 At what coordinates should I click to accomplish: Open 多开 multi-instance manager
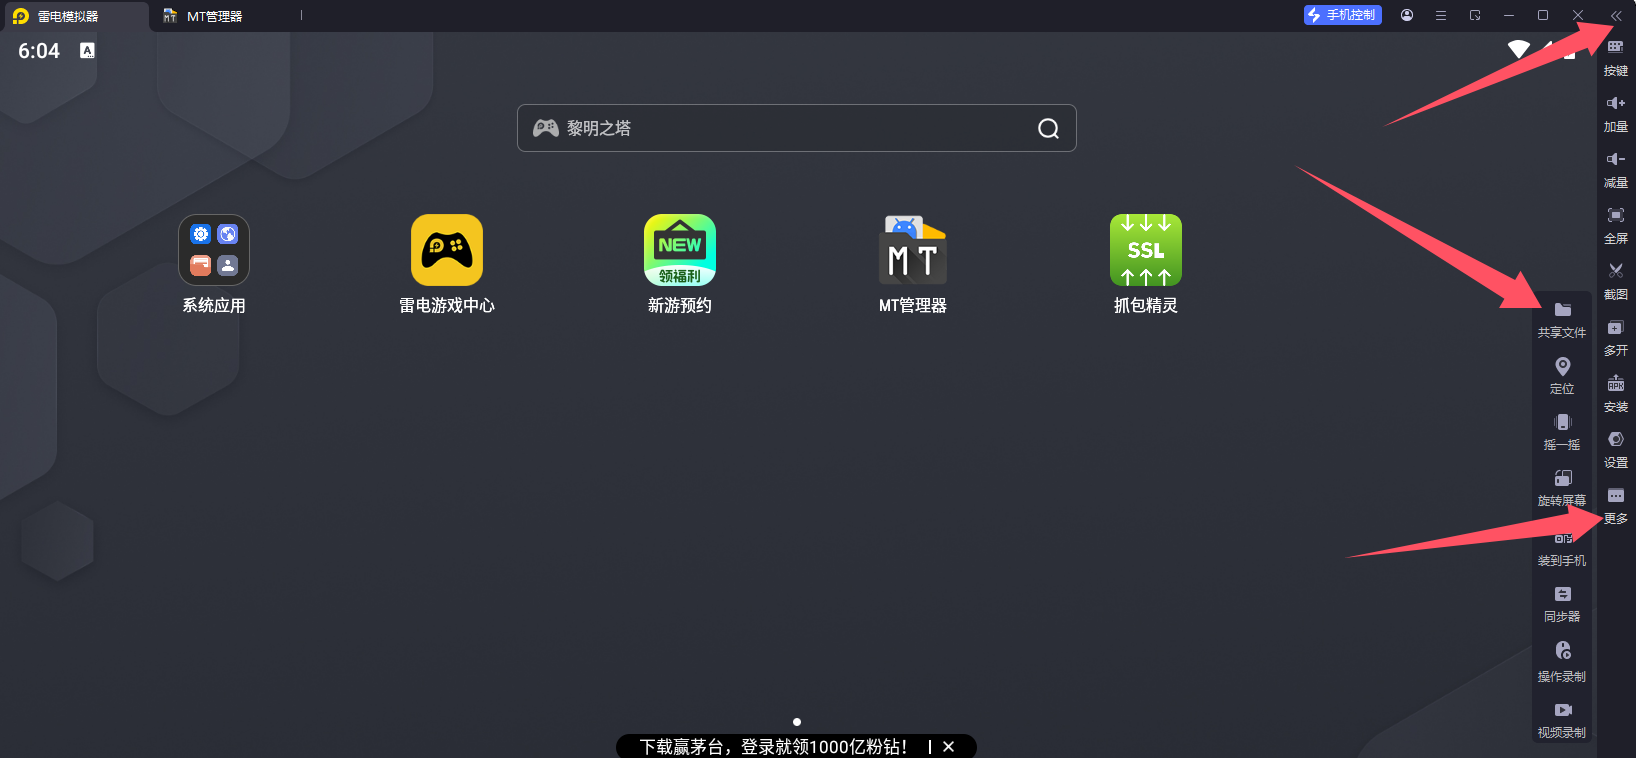click(1616, 338)
